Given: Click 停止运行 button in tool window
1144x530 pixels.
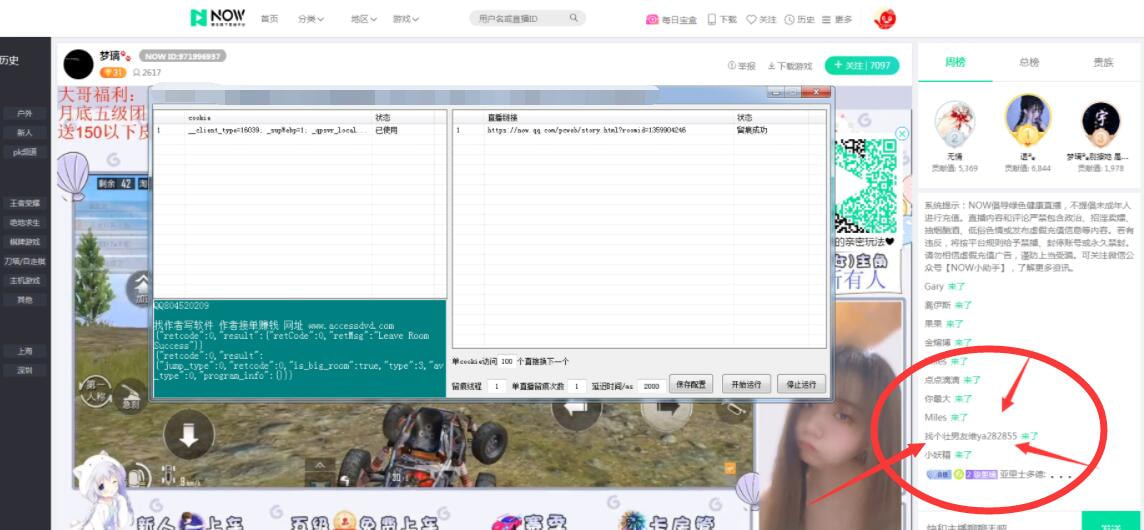Looking at the screenshot, I should click(x=801, y=384).
